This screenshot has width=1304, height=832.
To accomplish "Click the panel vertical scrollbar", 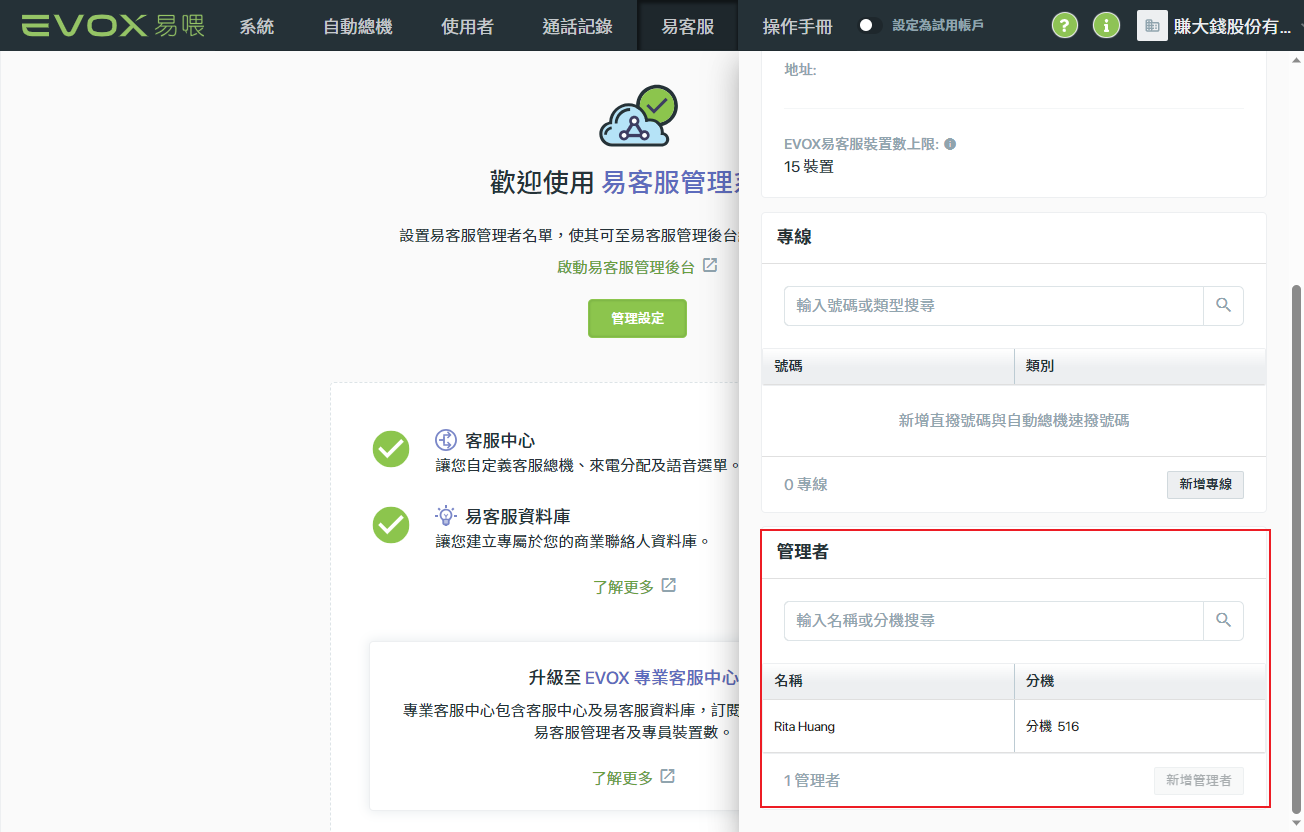I will pyautogui.click(x=1298, y=548).
